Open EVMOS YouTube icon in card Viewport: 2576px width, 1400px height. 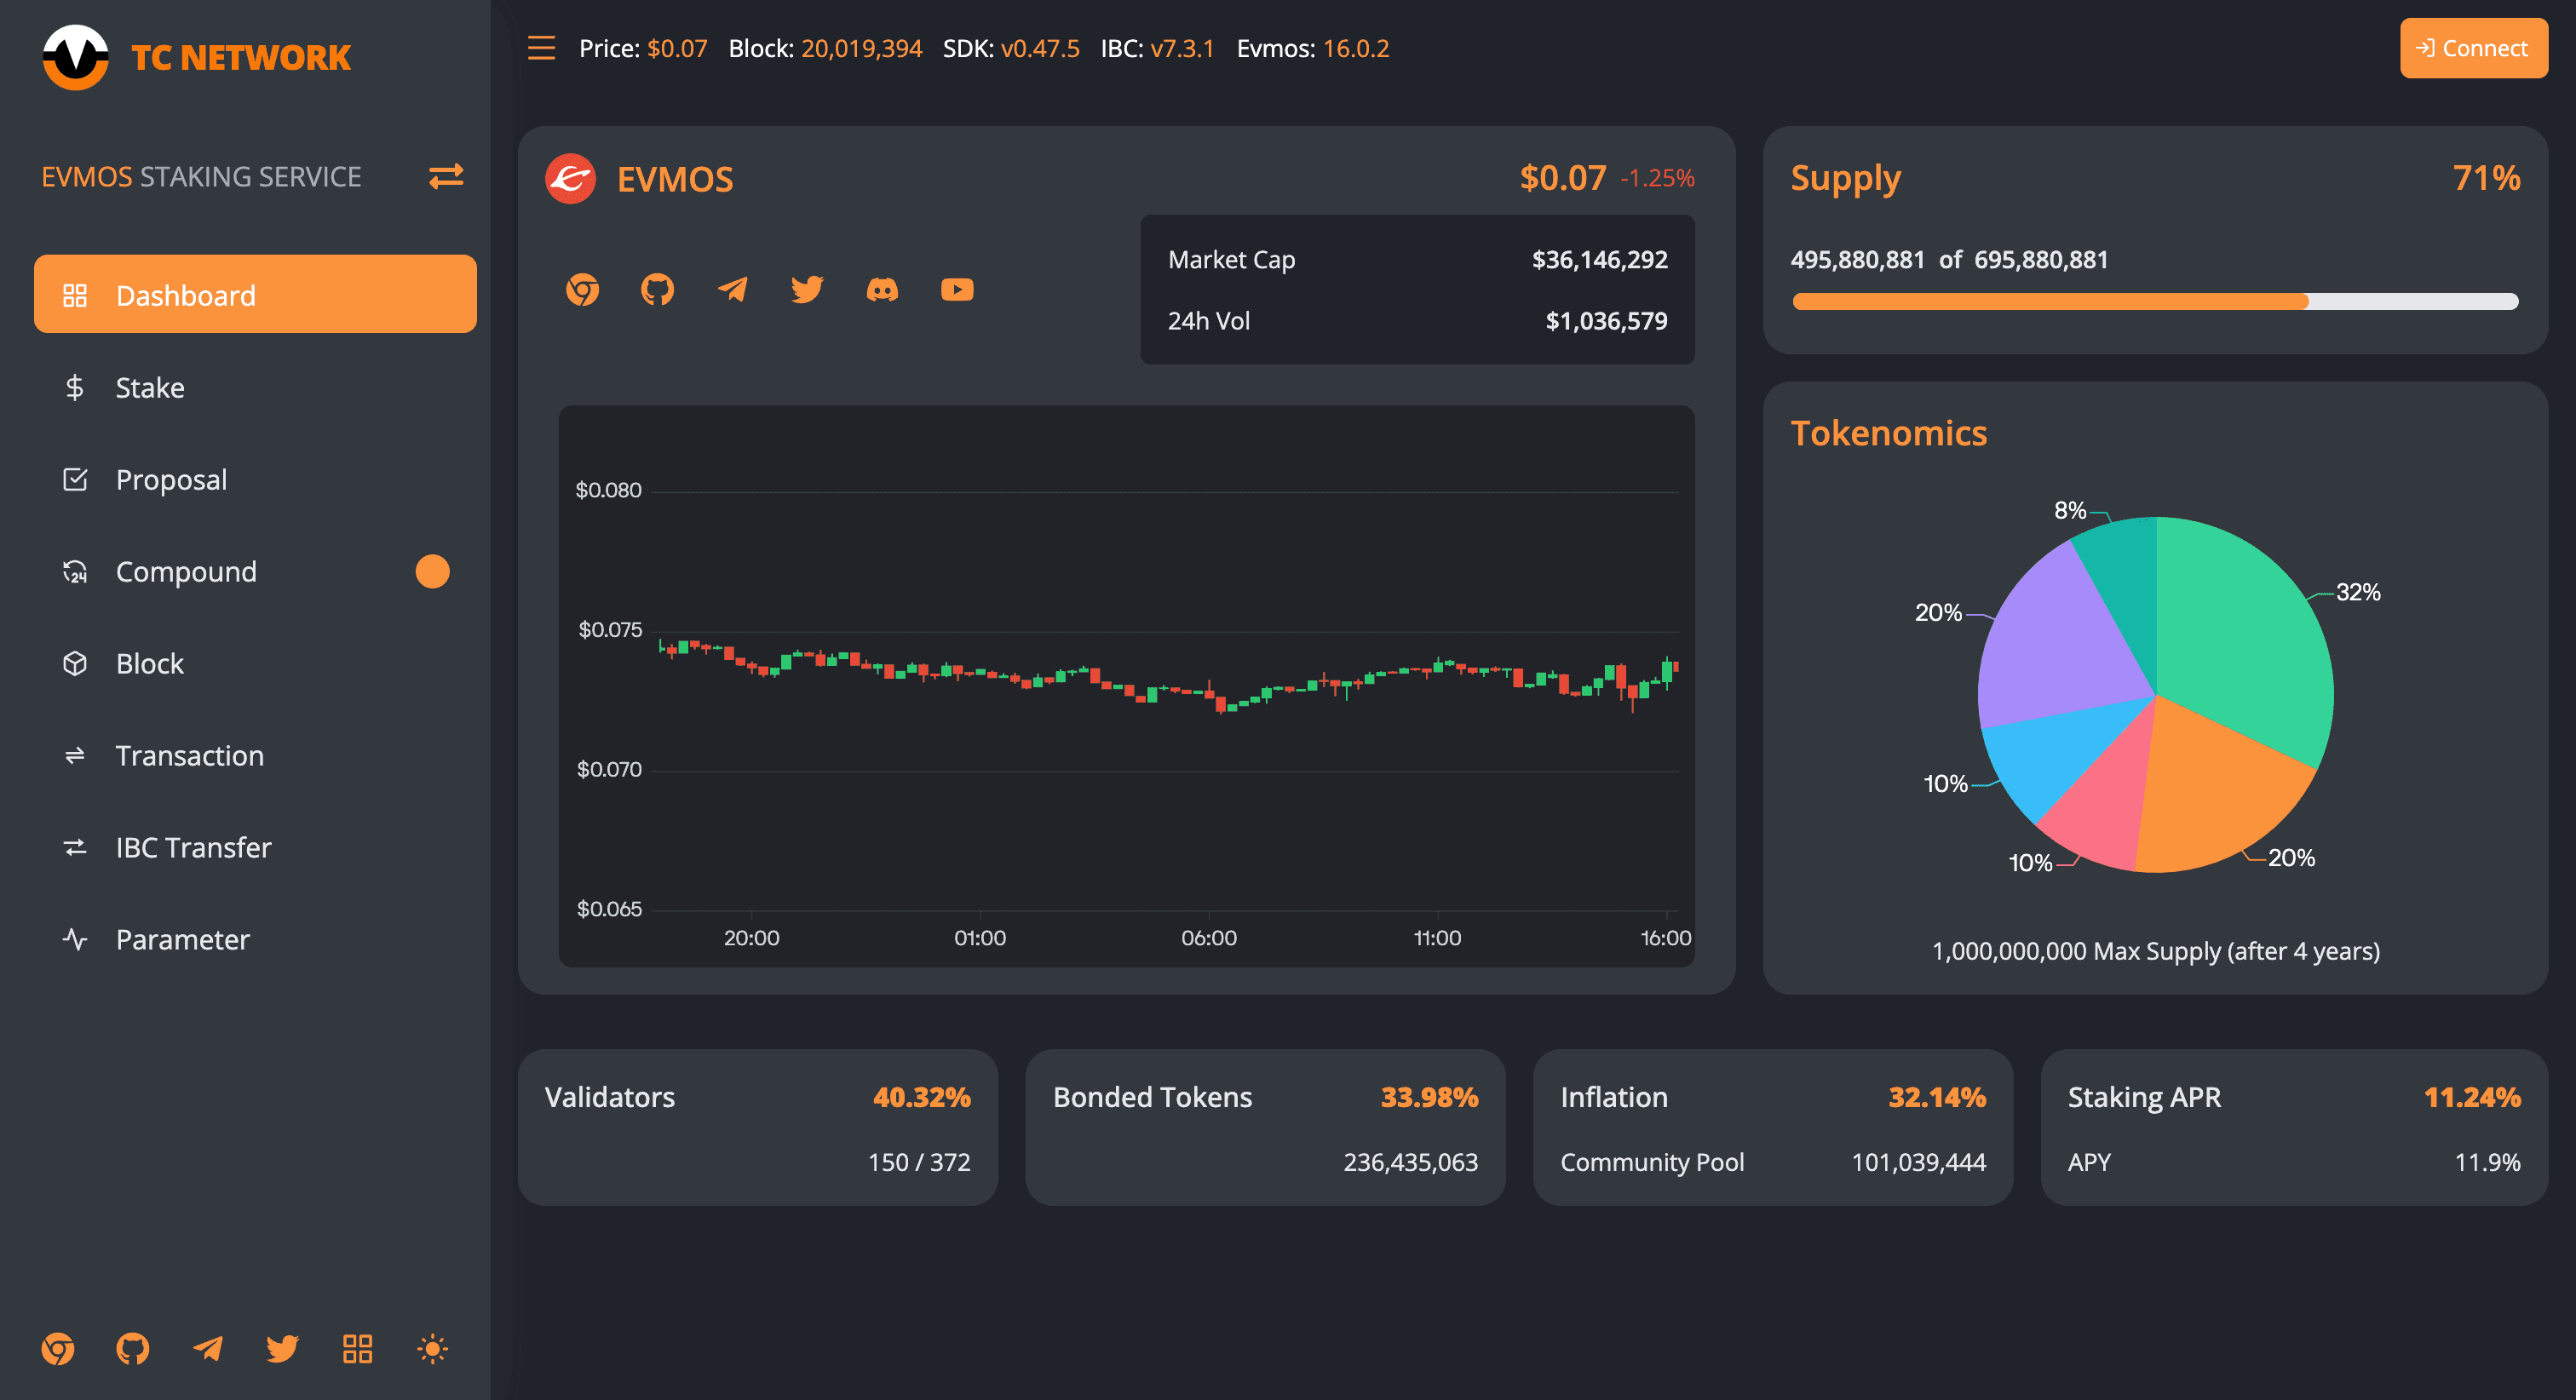click(x=957, y=290)
